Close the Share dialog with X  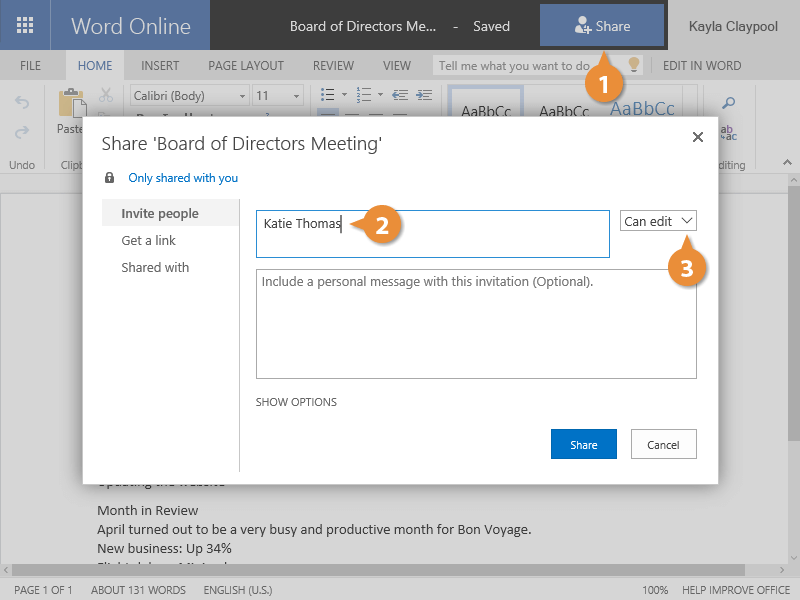698,137
